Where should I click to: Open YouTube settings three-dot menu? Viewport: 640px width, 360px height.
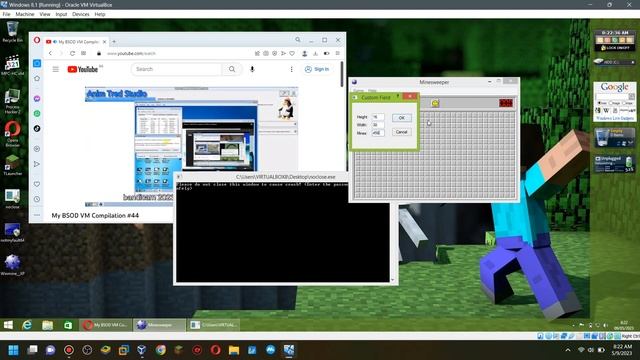pyautogui.click(x=291, y=69)
